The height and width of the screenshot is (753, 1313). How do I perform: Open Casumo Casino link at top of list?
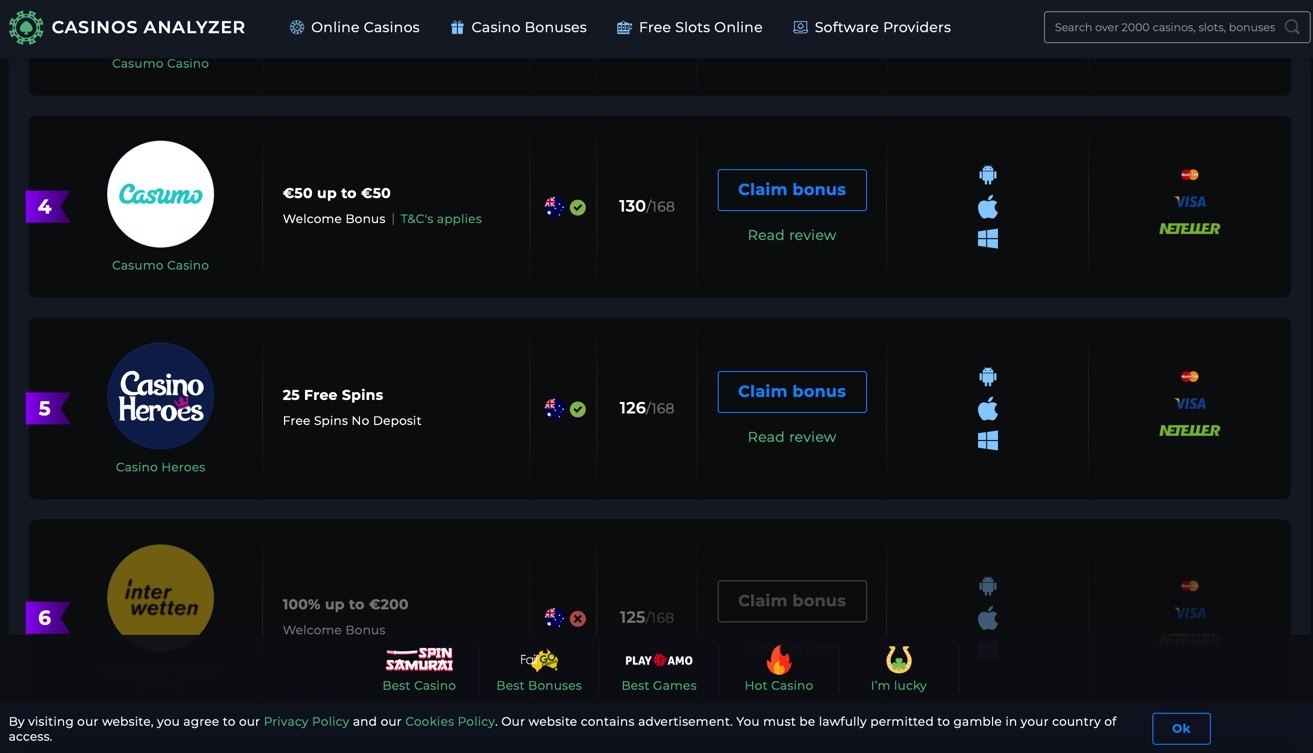(x=160, y=64)
